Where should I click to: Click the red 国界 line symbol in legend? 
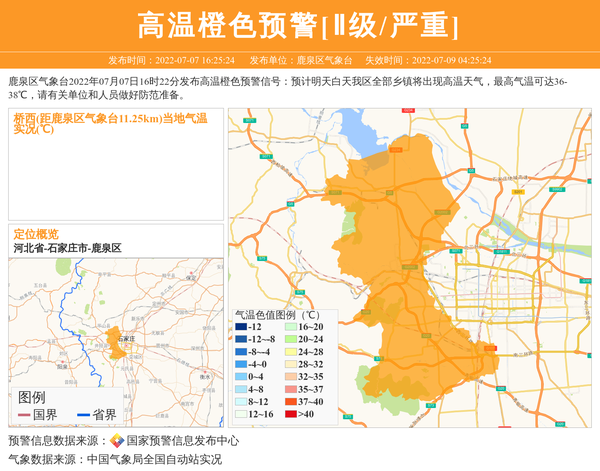pos(24,415)
